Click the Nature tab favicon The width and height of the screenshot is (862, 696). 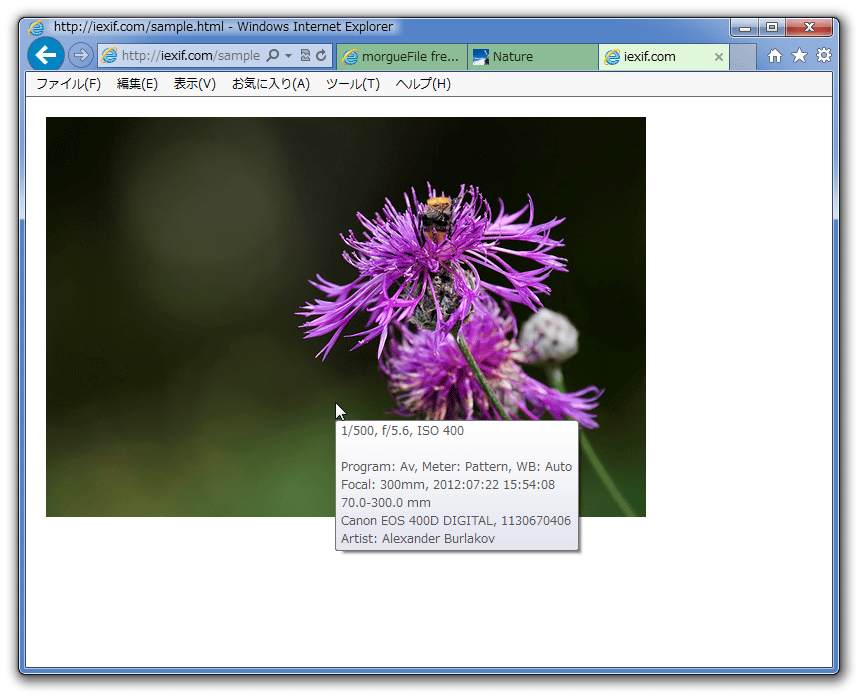point(480,57)
